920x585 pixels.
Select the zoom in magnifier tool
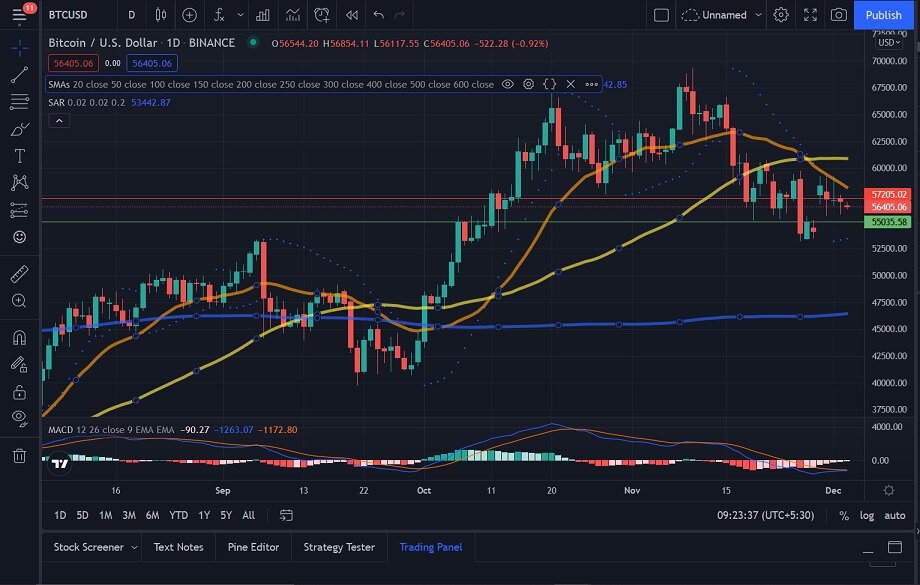point(19,300)
